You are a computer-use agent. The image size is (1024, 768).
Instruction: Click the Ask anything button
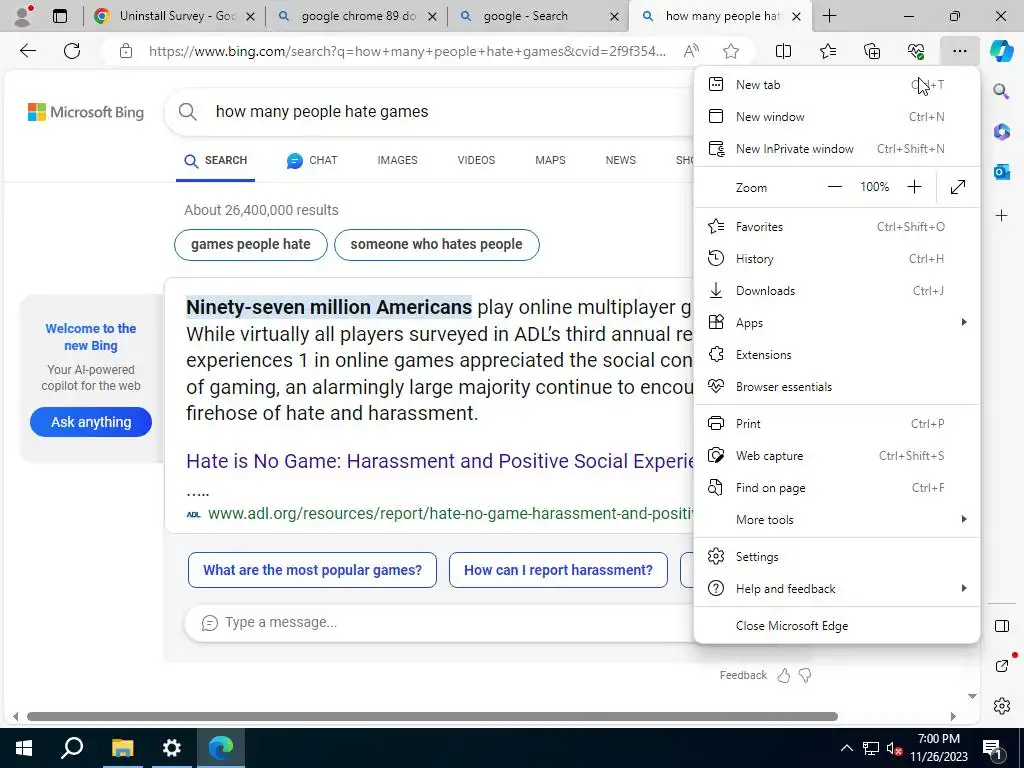click(91, 422)
